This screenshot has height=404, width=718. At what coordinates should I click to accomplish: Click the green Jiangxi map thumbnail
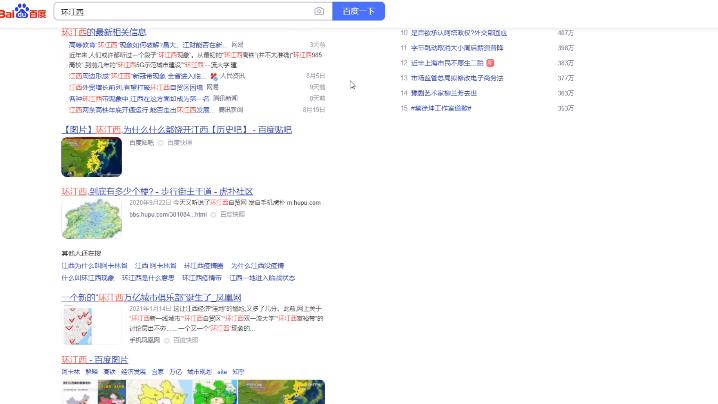91,220
